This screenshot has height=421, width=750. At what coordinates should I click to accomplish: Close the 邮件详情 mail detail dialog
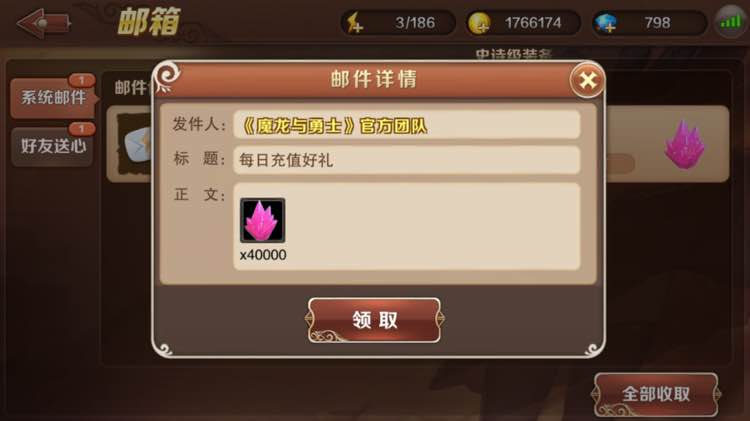tap(587, 81)
